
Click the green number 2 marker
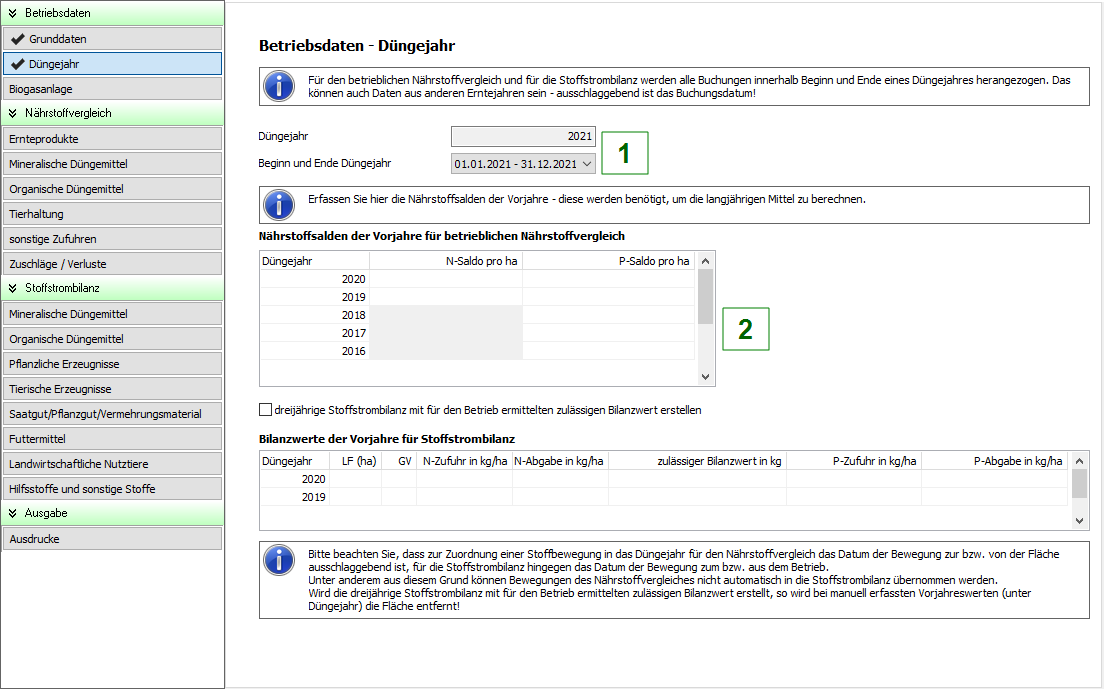pyautogui.click(x=744, y=329)
